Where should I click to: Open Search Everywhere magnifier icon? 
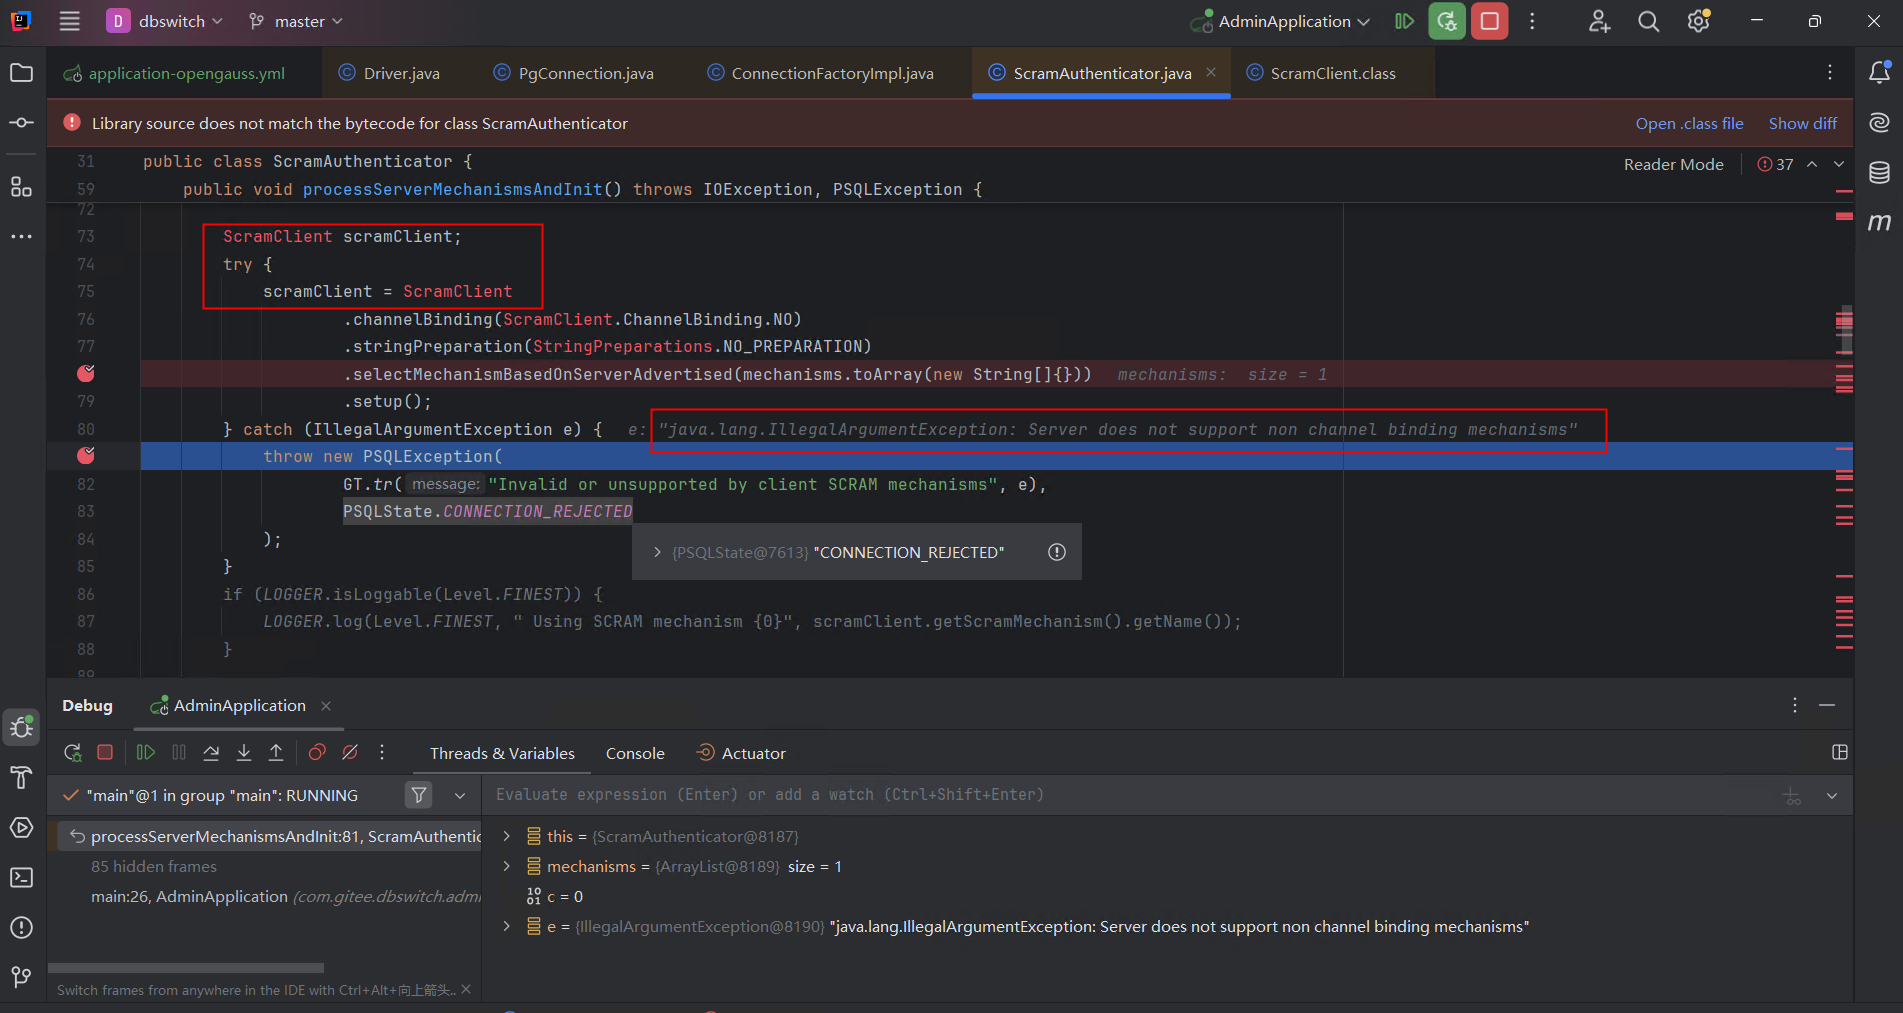pos(1648,21)
